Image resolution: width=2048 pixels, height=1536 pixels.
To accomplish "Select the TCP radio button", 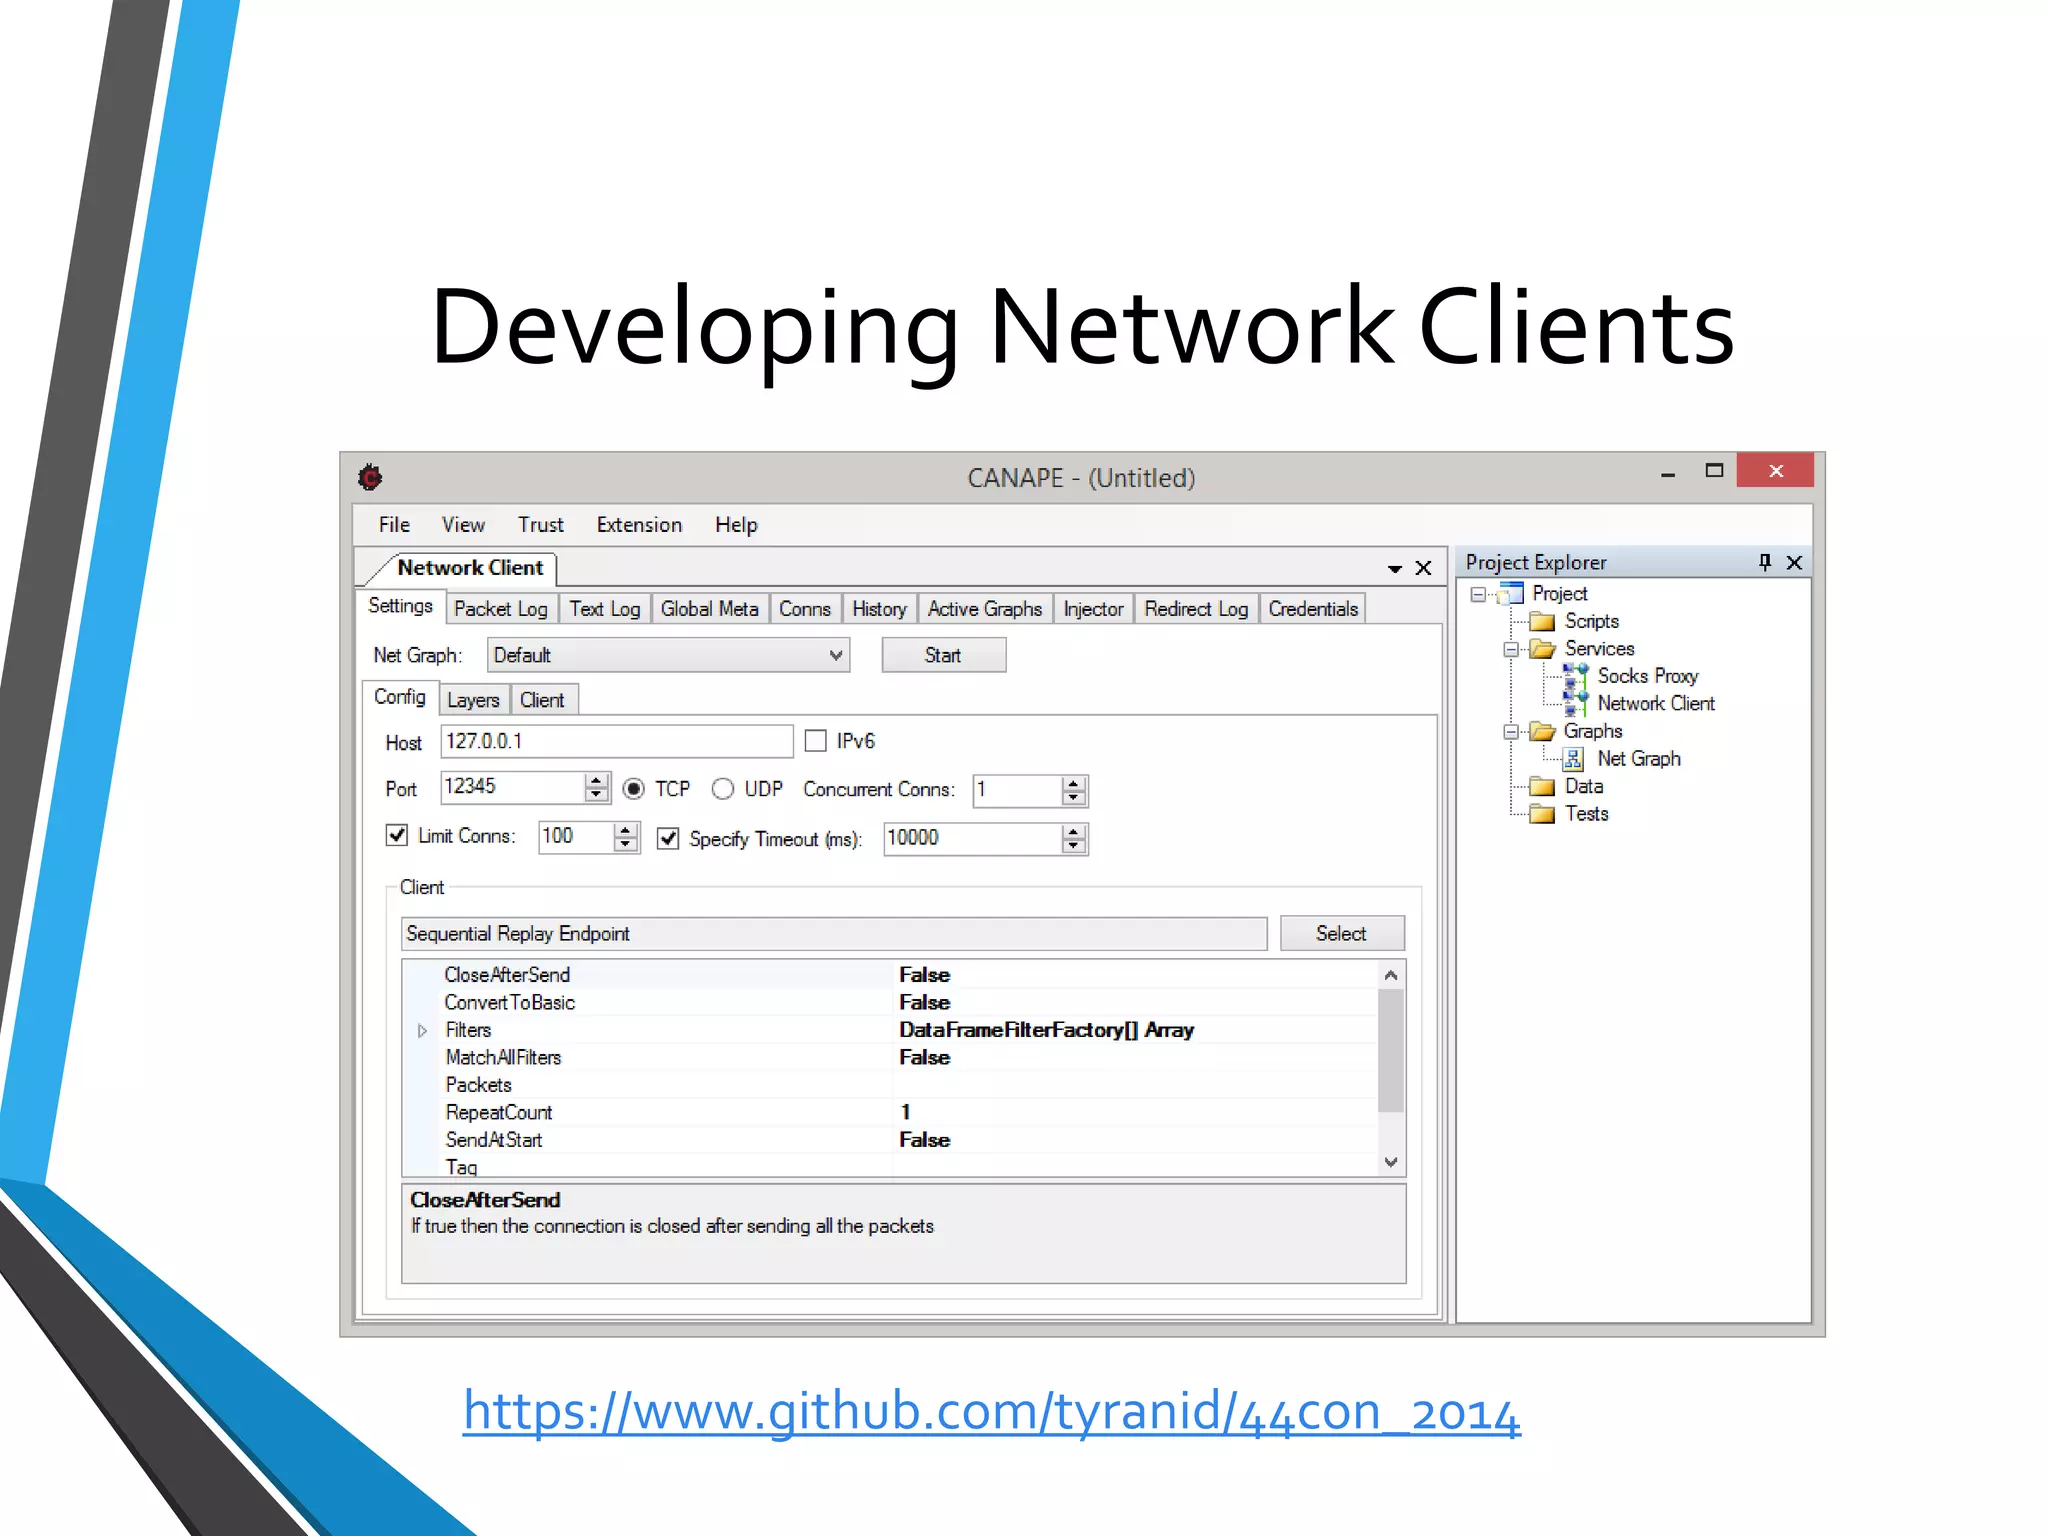I will coord(633,789).
